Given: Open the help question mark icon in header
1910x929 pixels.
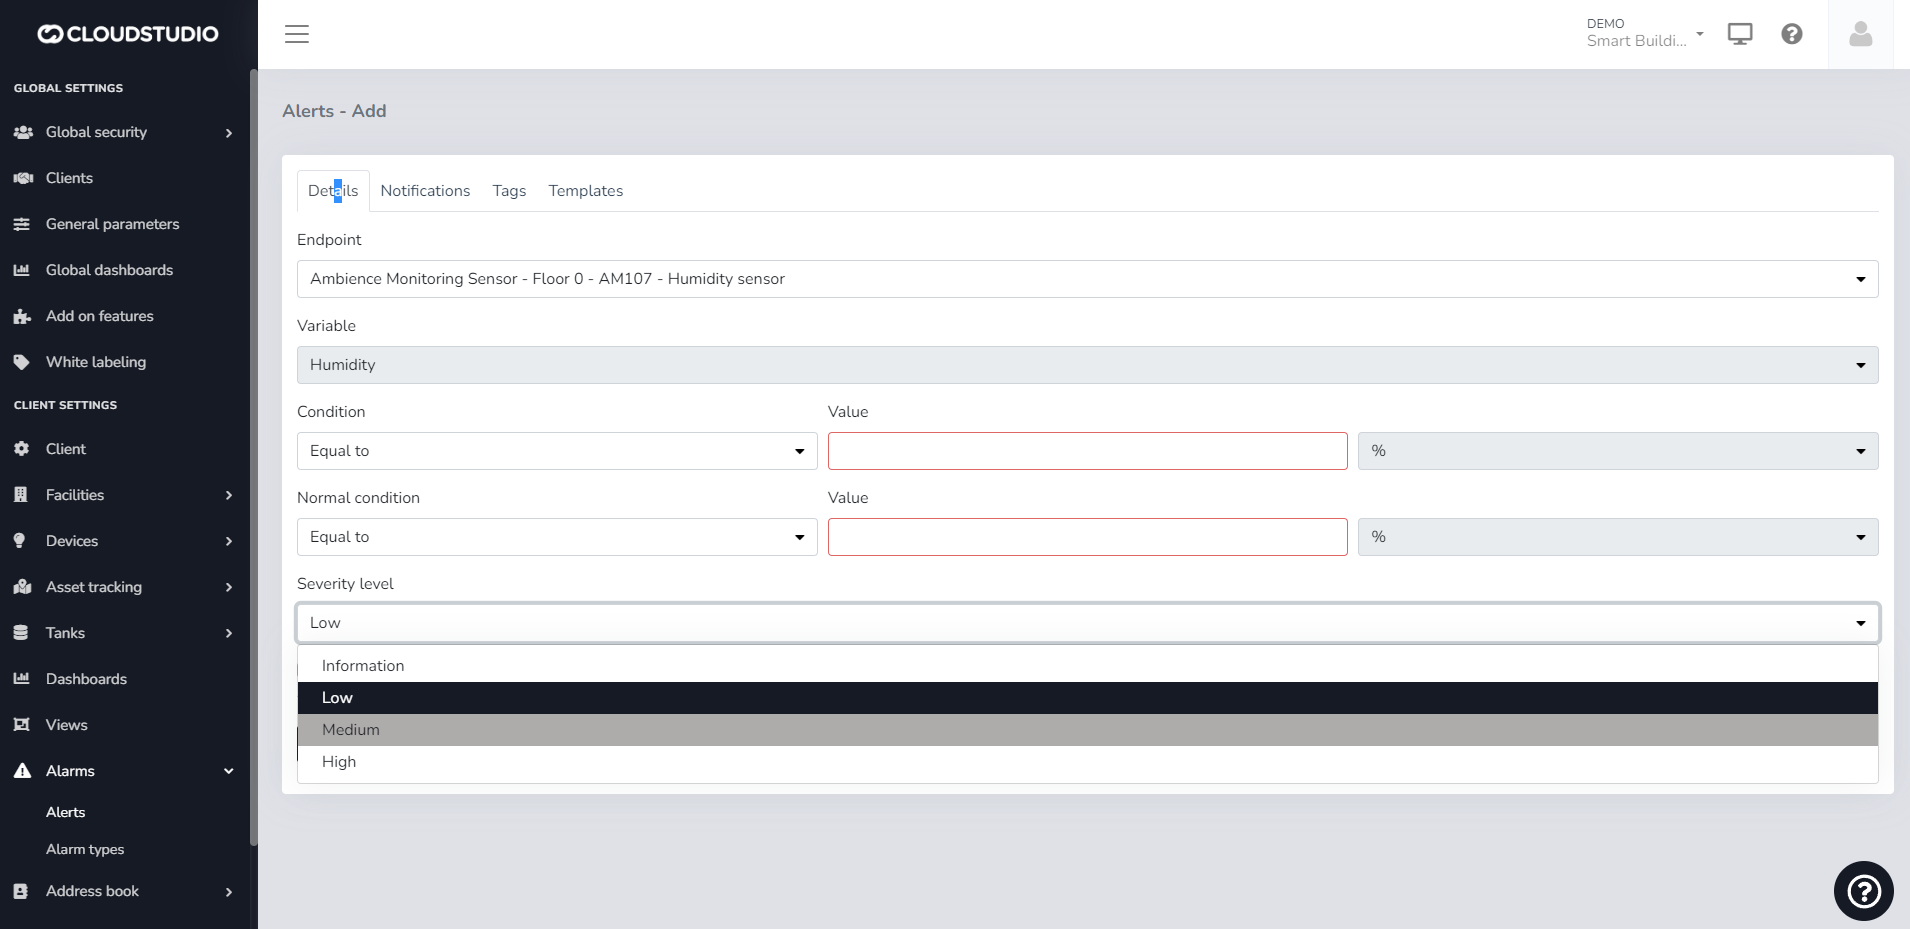Looking at the screenshot, I should coord(1792,34).
